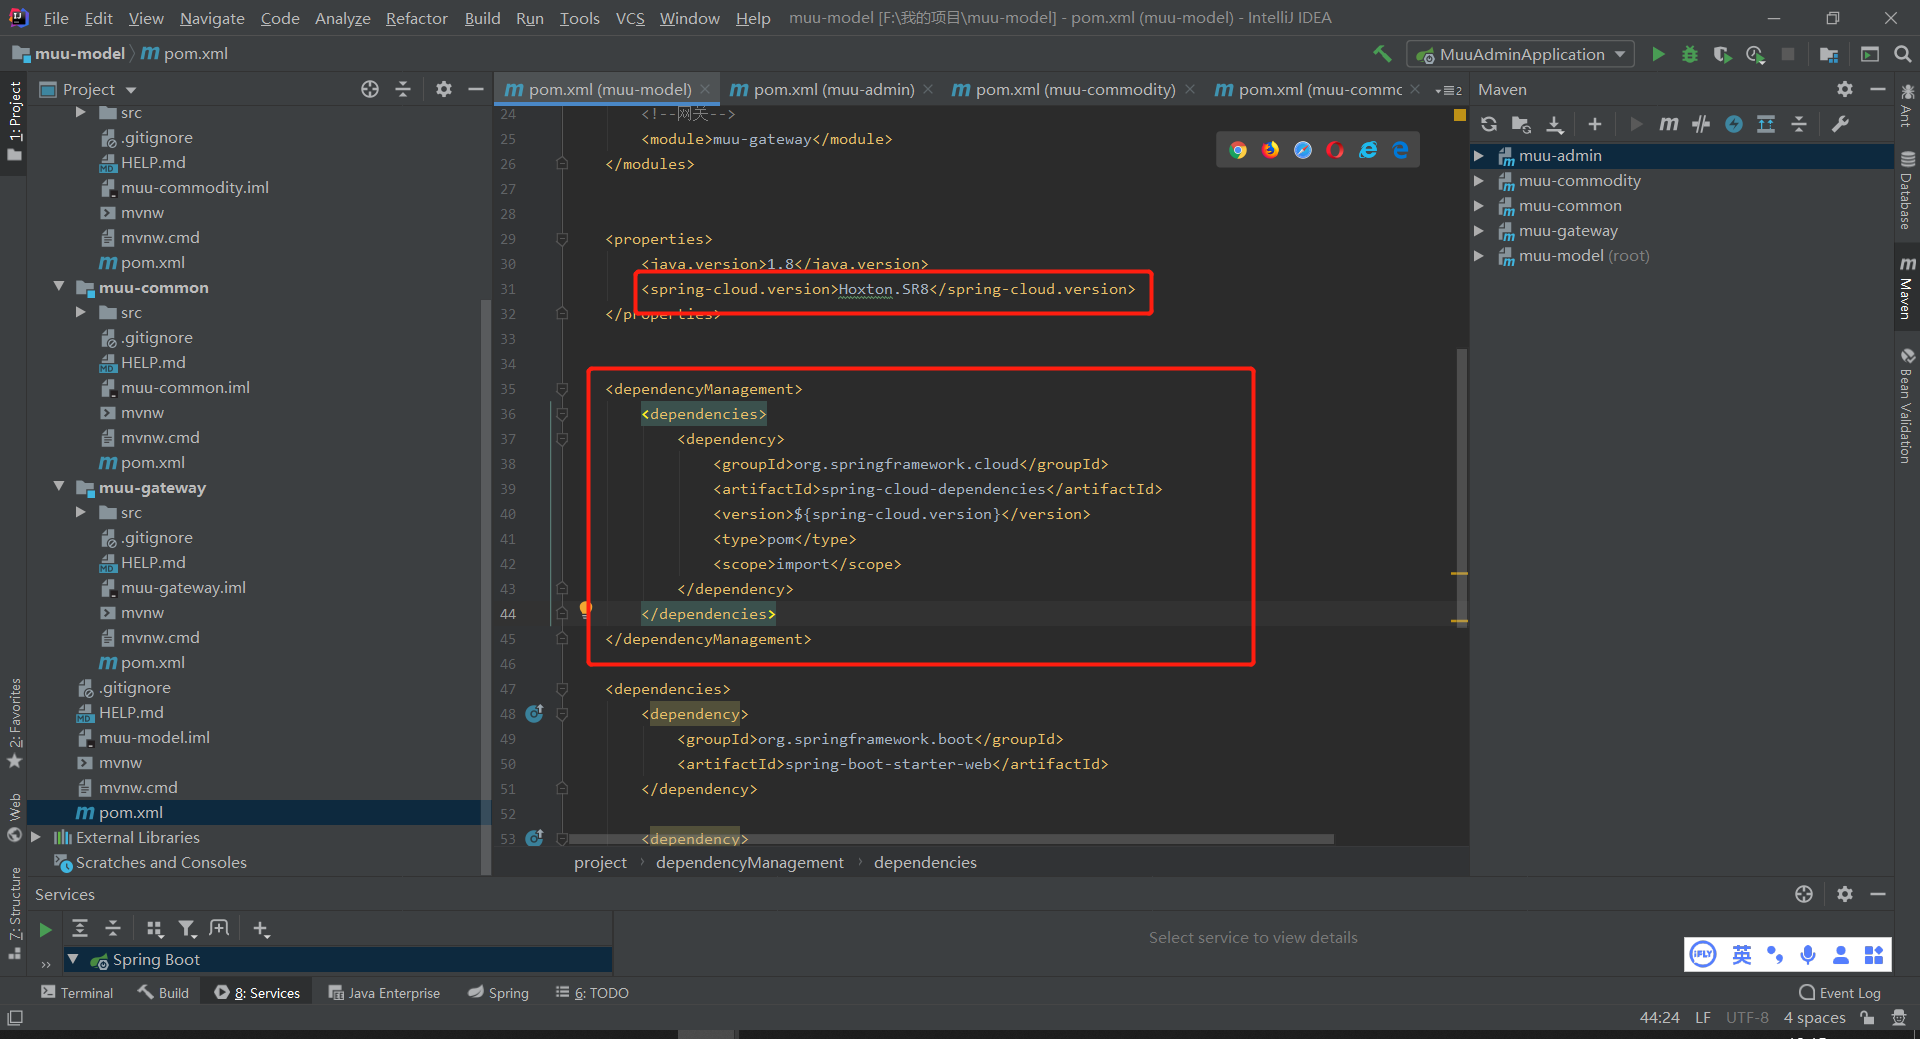
Task: Toggle Maven Offline Mode icon
Action: 1701,124
